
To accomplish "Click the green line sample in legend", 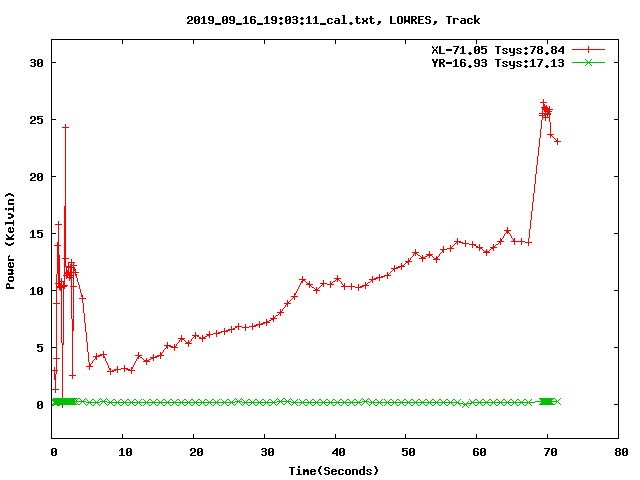I will tap(588, 62).
